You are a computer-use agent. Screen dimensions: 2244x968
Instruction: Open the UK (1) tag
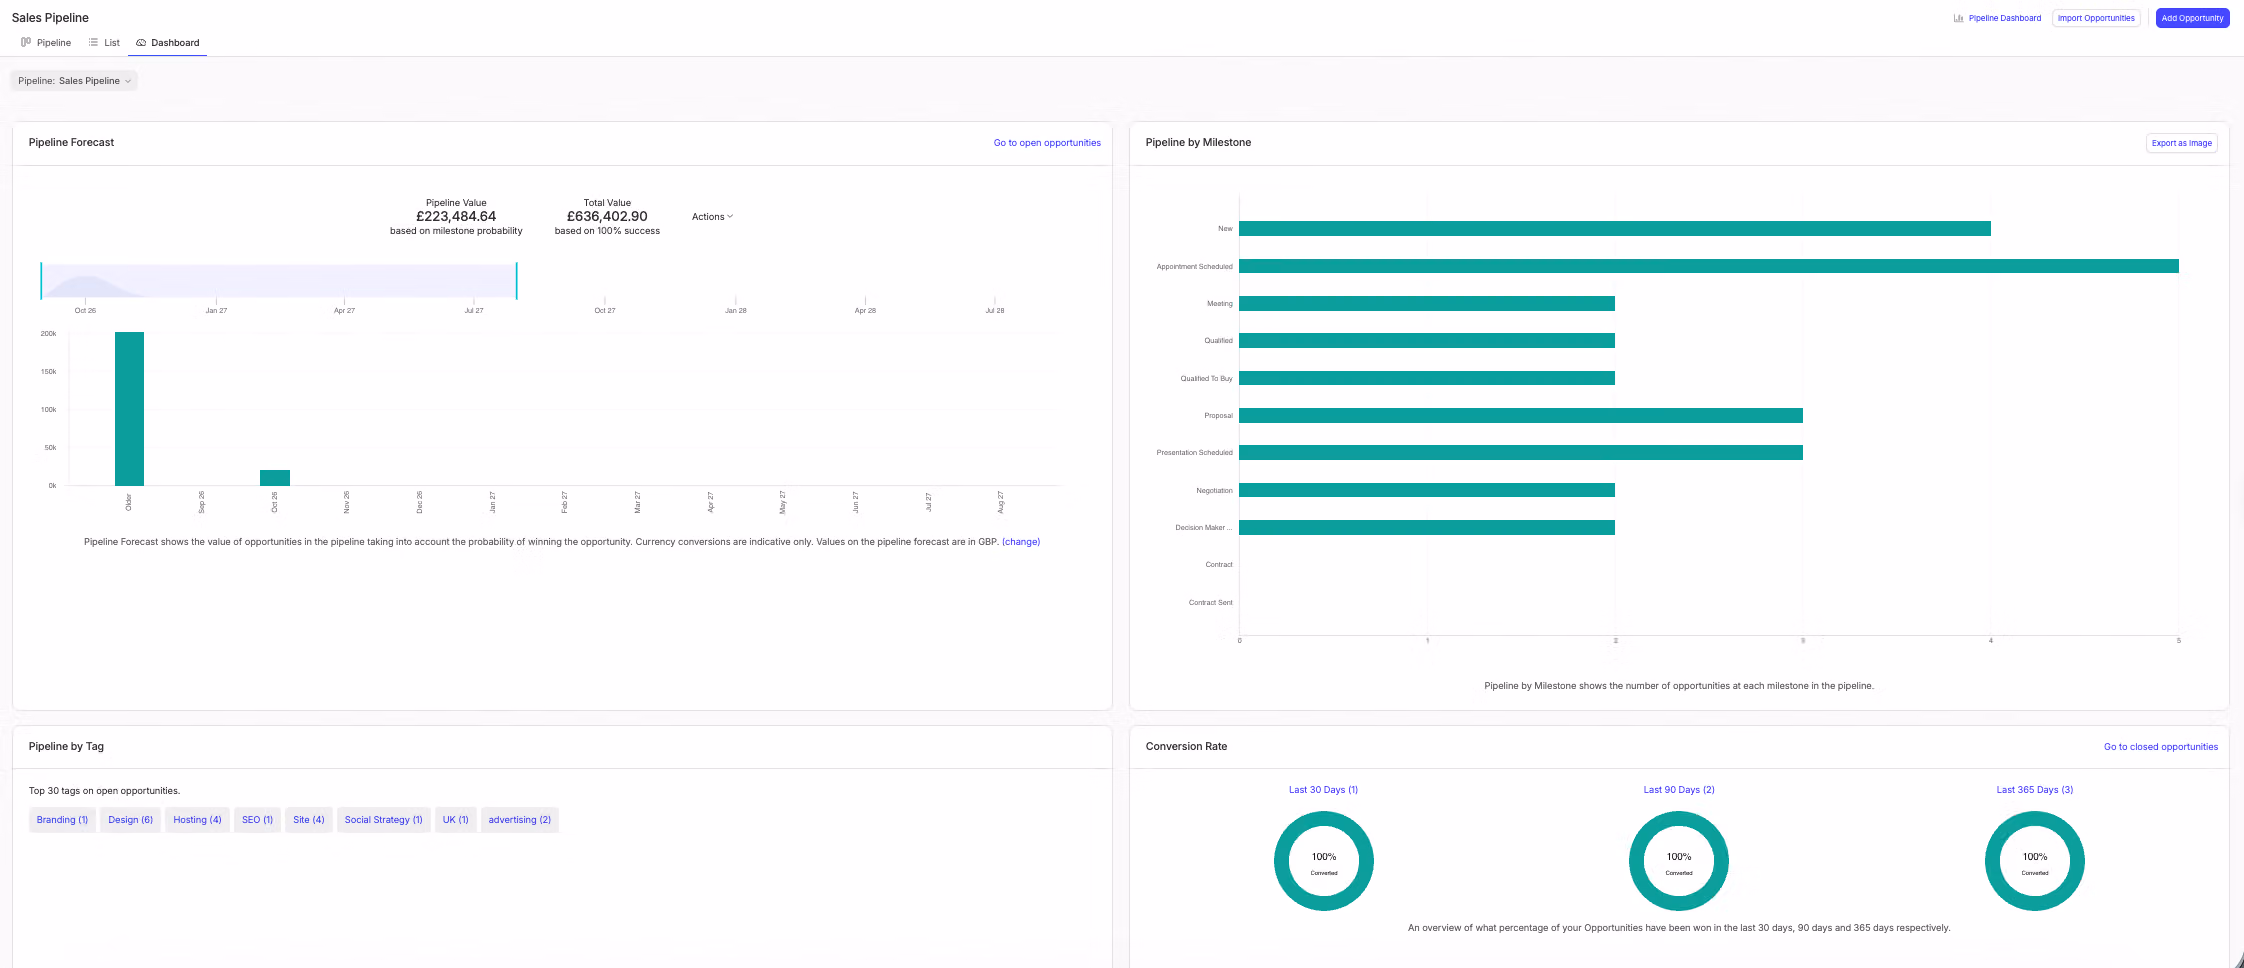click(455, 820)
